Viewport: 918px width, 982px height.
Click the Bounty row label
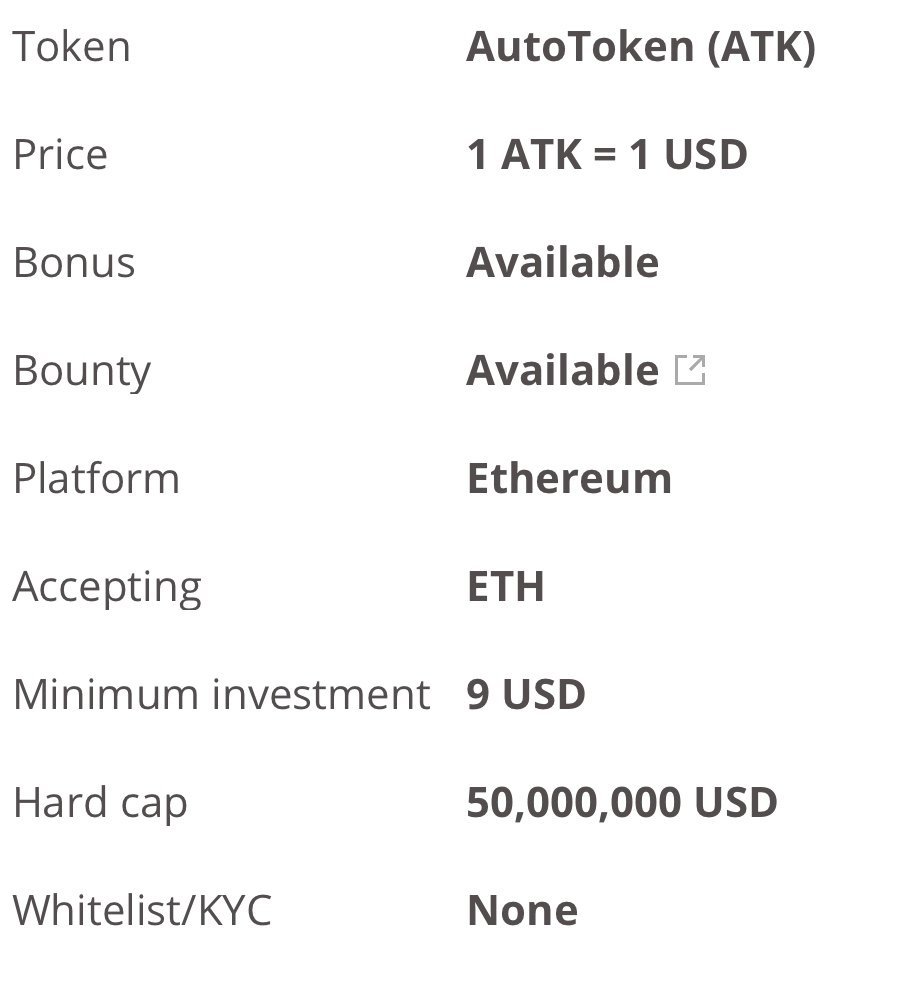[82, 371]
